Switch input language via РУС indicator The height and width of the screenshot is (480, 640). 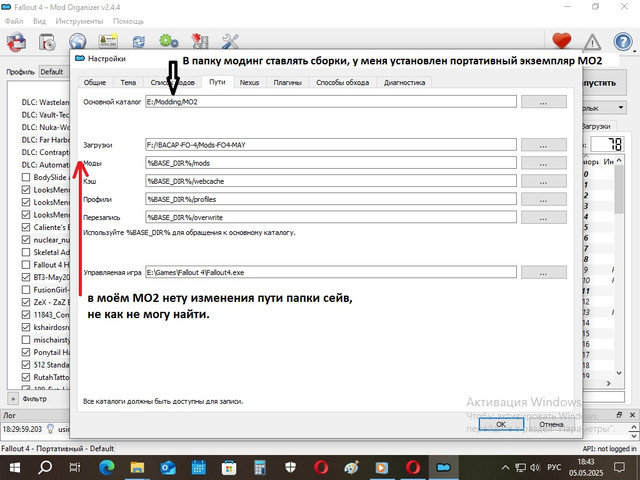click(554, 467)
